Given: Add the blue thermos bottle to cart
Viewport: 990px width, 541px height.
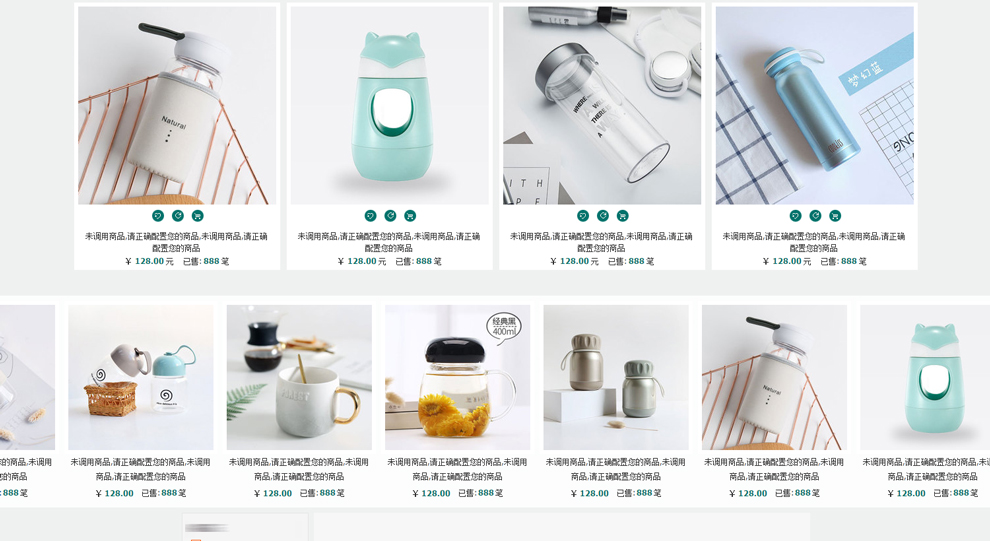Looking at the screenshot, I should pos(835,216).
